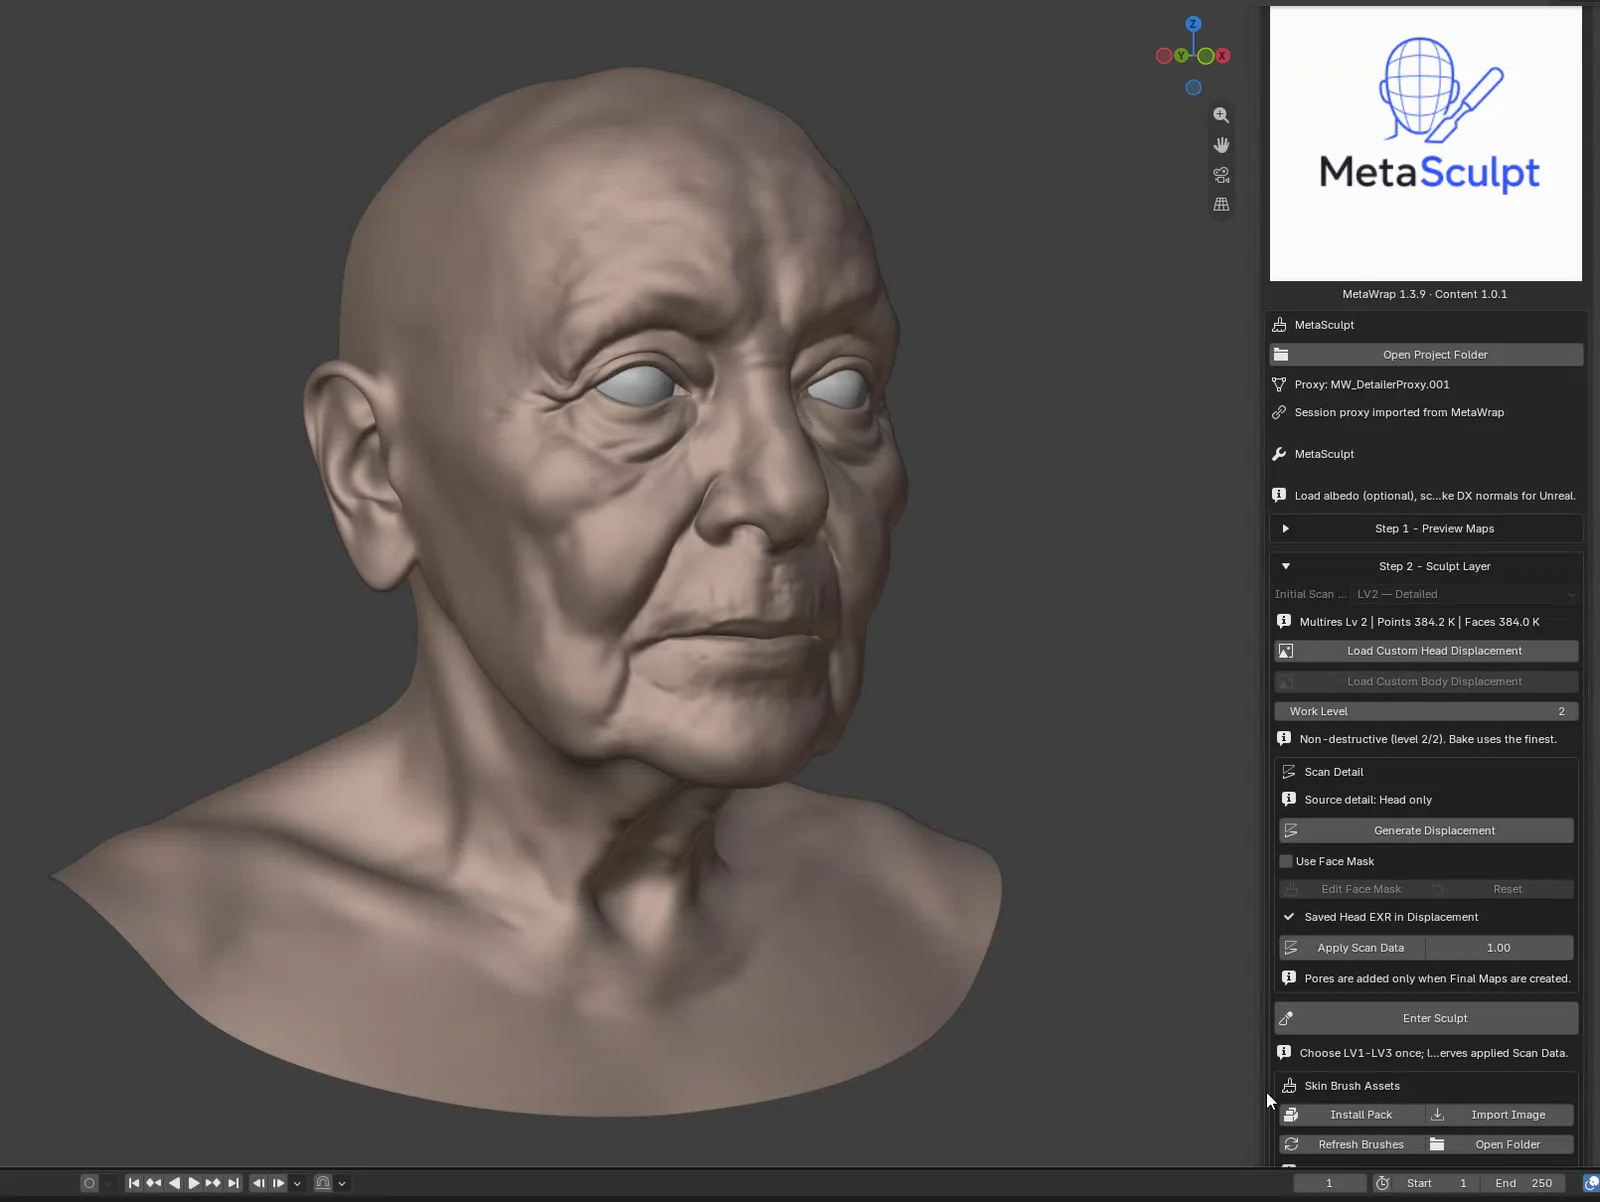Click Open Folder under Skin Brush Assets
1600x1202 pixels.
coord(1500,1145)
